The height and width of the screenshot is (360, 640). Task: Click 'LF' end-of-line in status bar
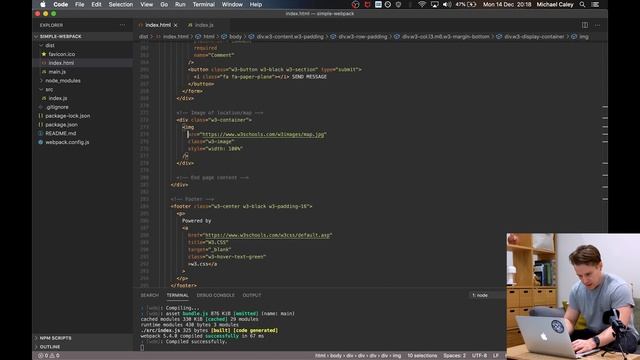click(496, 356)
